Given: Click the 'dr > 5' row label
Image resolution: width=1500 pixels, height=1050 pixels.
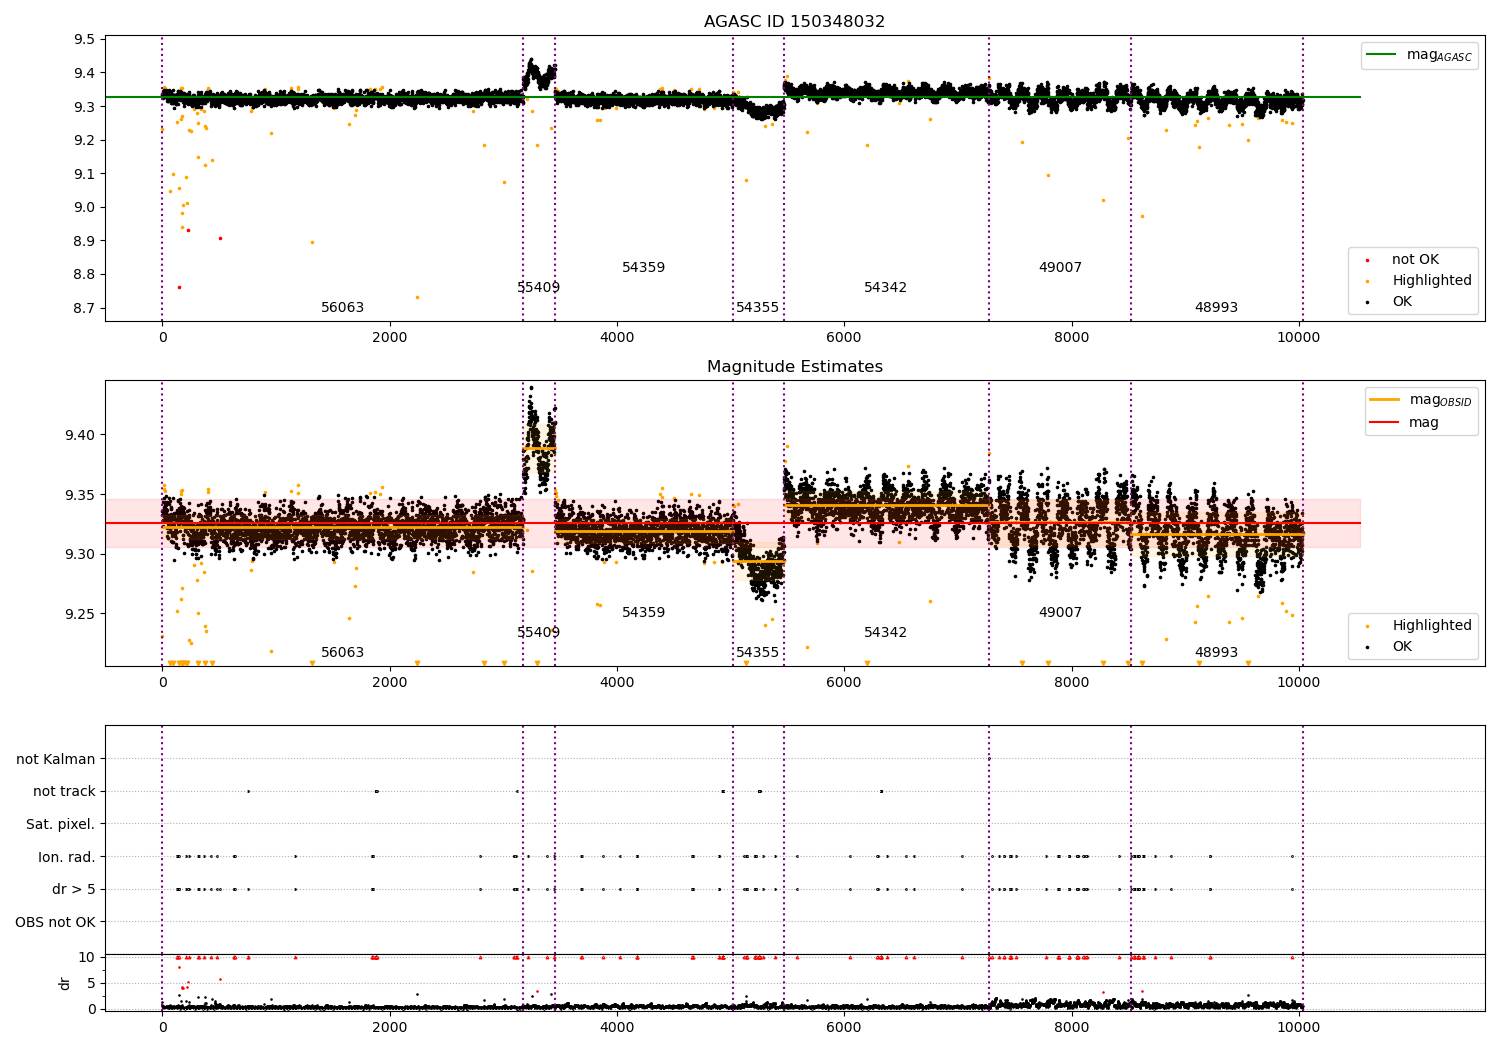Looking at the screenshot, I should point(74,889).
